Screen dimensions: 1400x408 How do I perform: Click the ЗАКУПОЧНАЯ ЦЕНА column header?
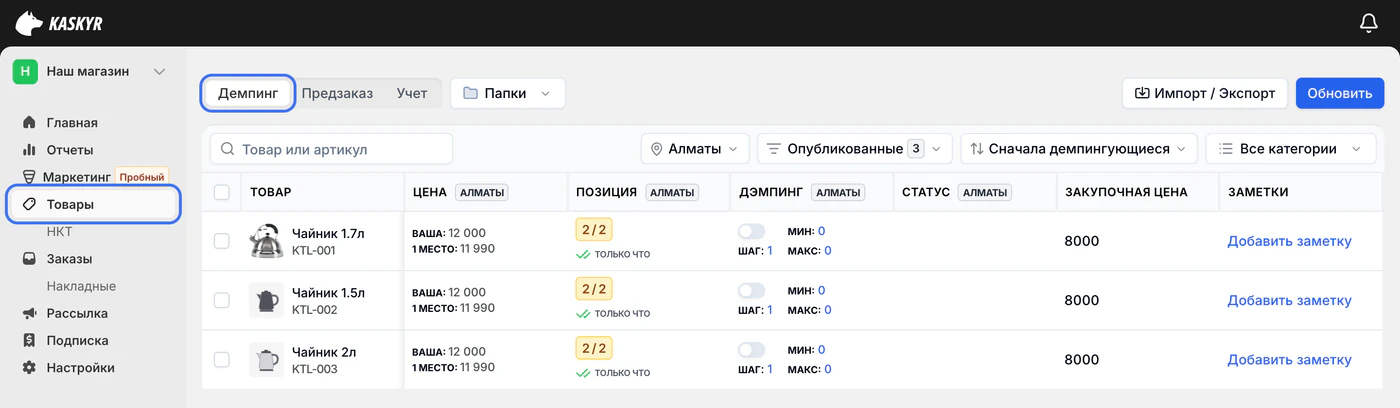click(1126, 192)
